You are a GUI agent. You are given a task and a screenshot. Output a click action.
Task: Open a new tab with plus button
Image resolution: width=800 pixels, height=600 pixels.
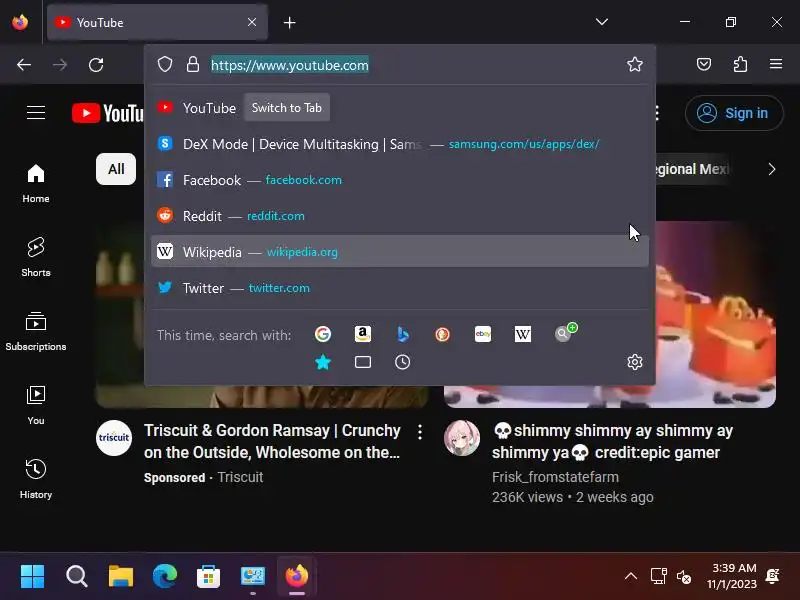click(289, 22)
